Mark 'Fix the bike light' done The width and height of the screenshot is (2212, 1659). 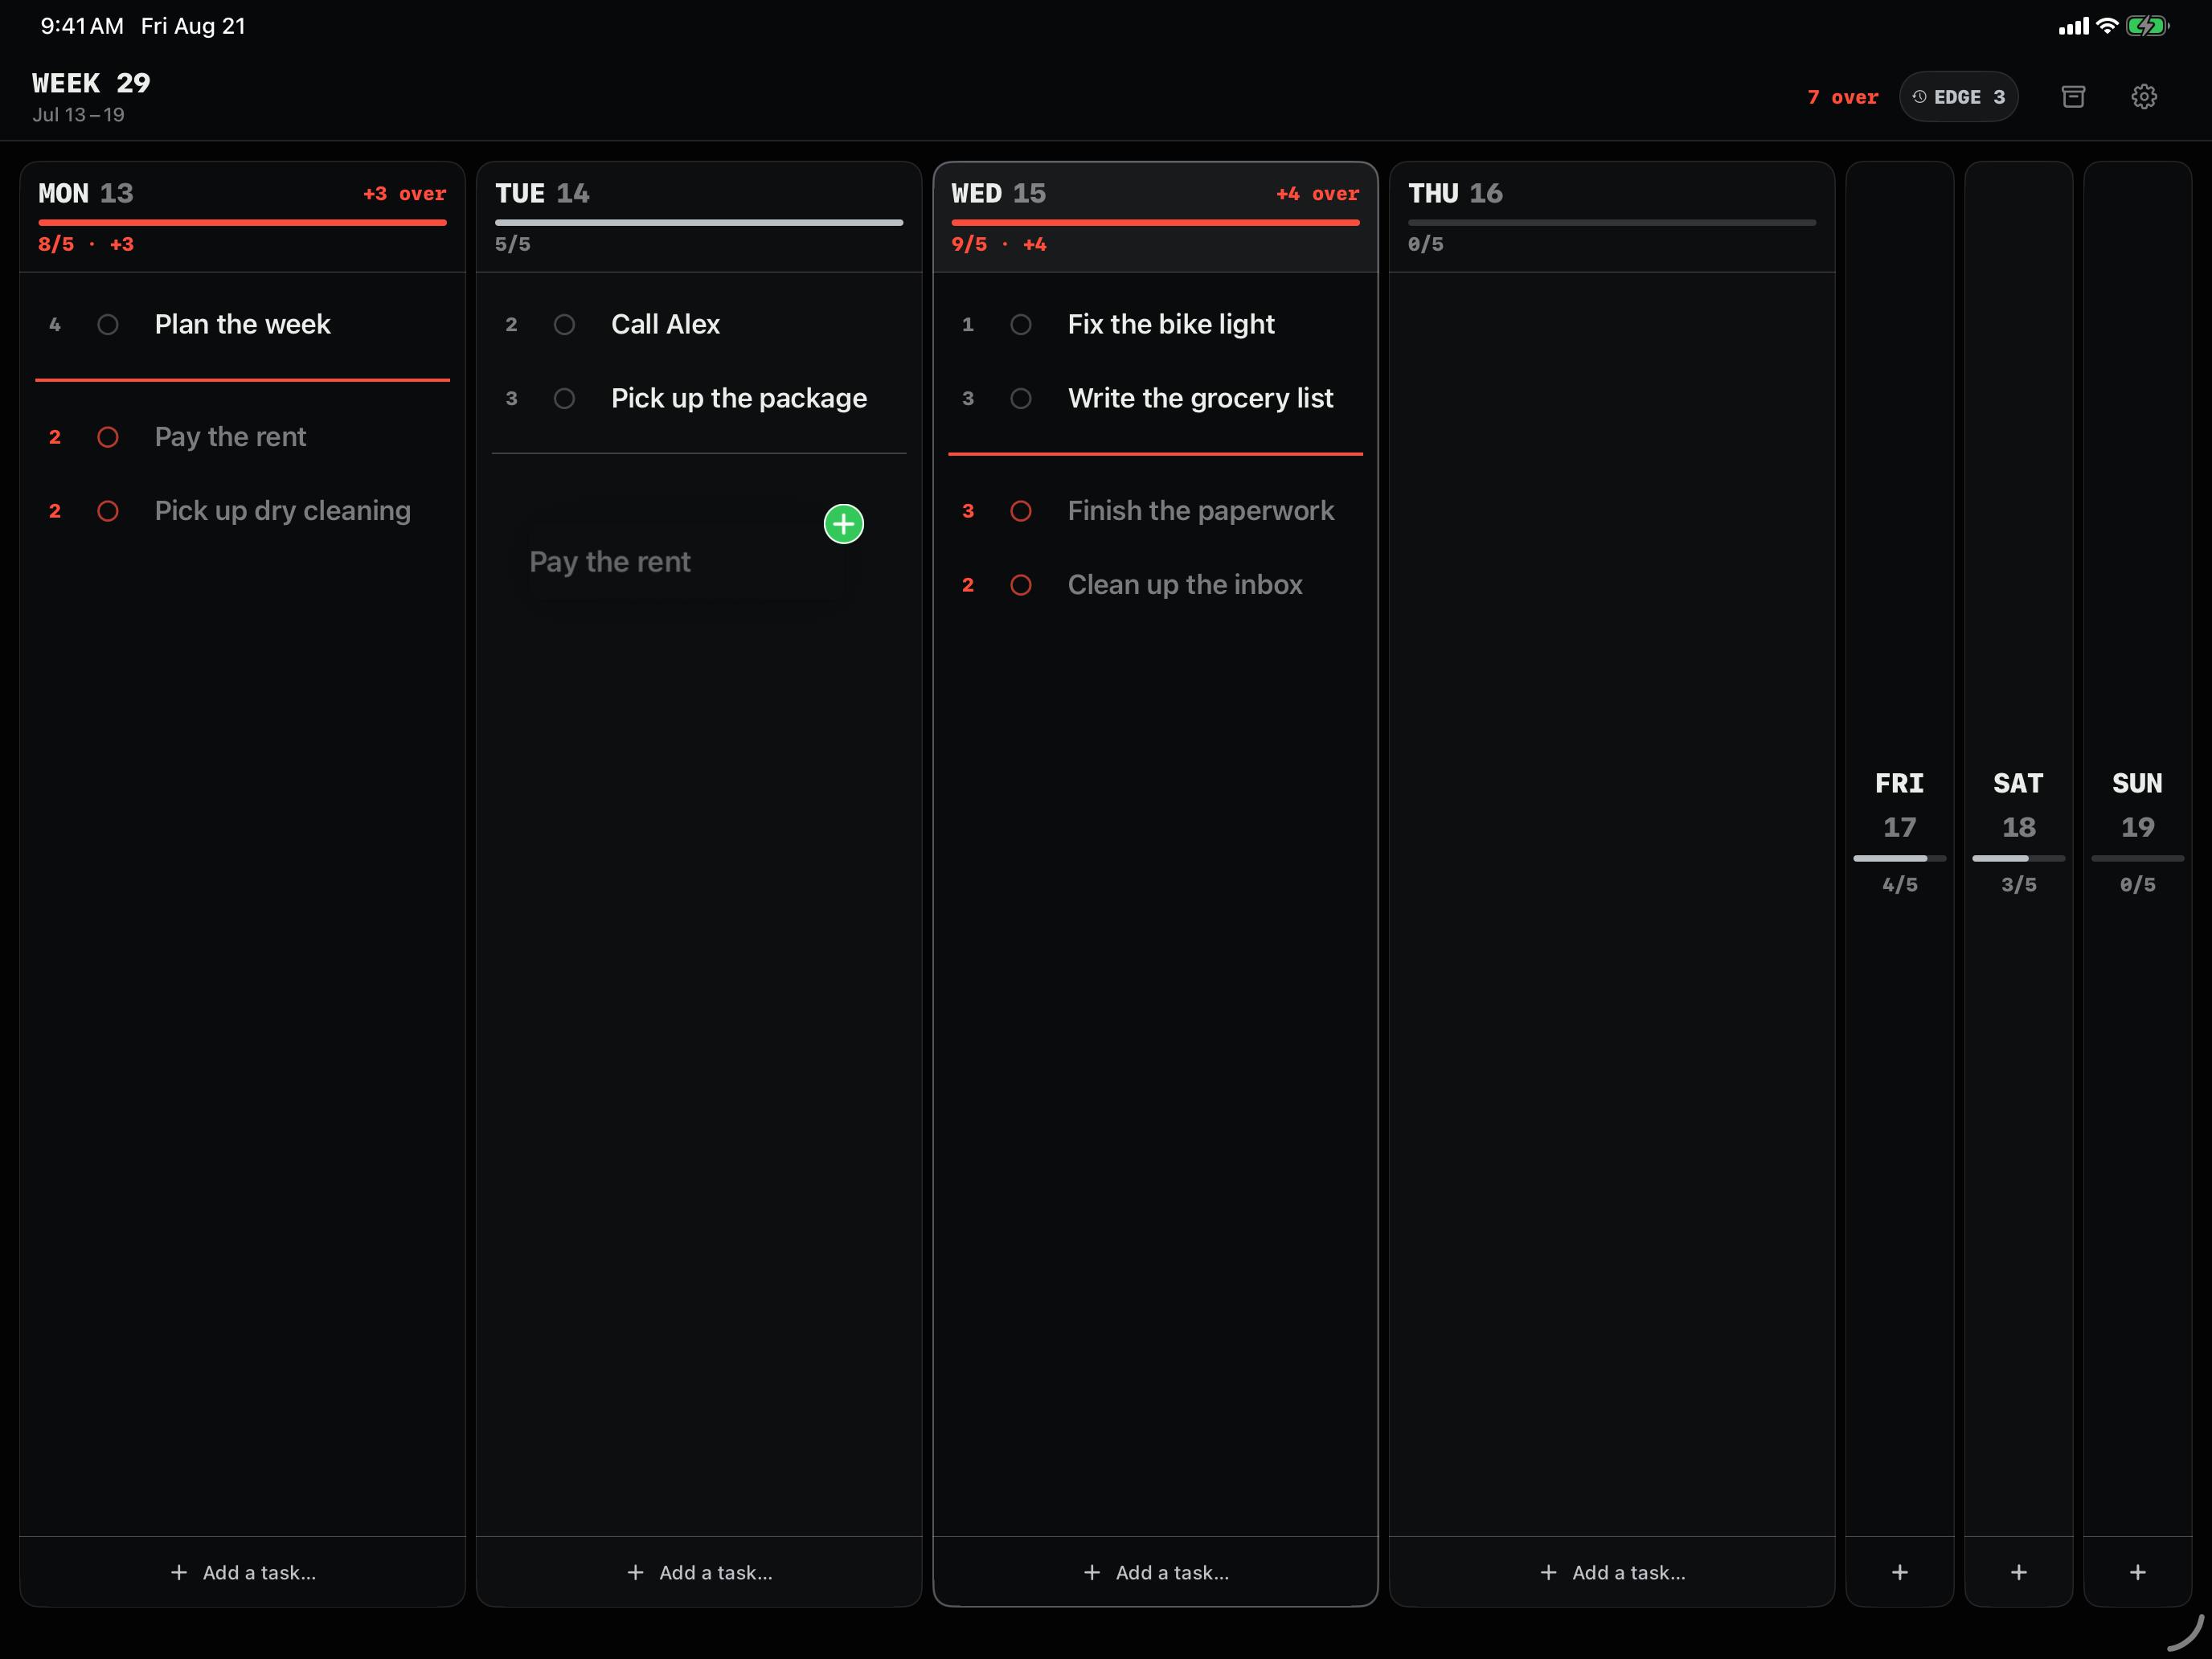pos(1020,325)
